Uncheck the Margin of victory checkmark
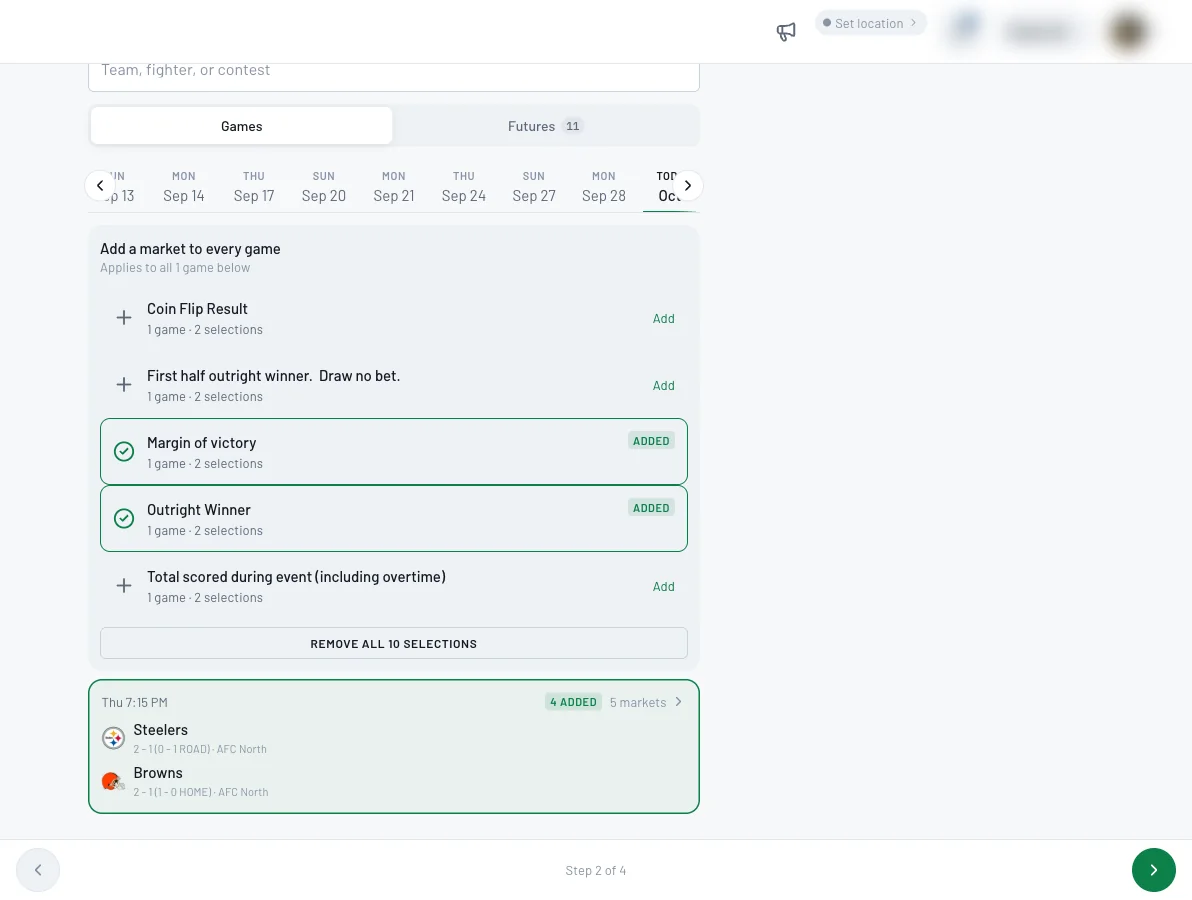 [124, 452]
